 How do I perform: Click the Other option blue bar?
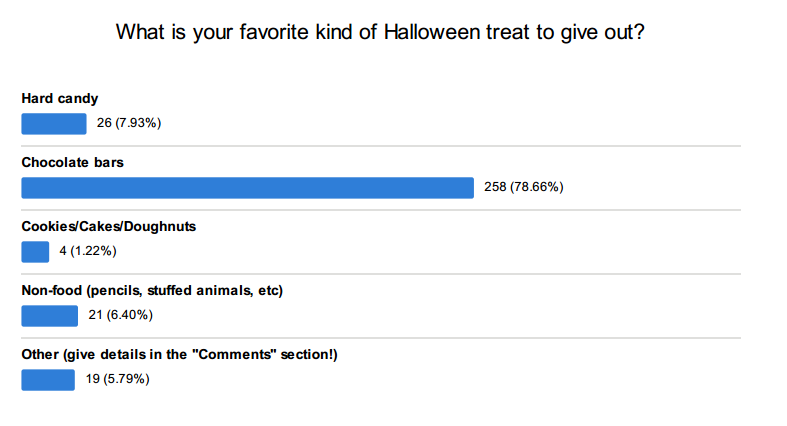tap(48, 380)
